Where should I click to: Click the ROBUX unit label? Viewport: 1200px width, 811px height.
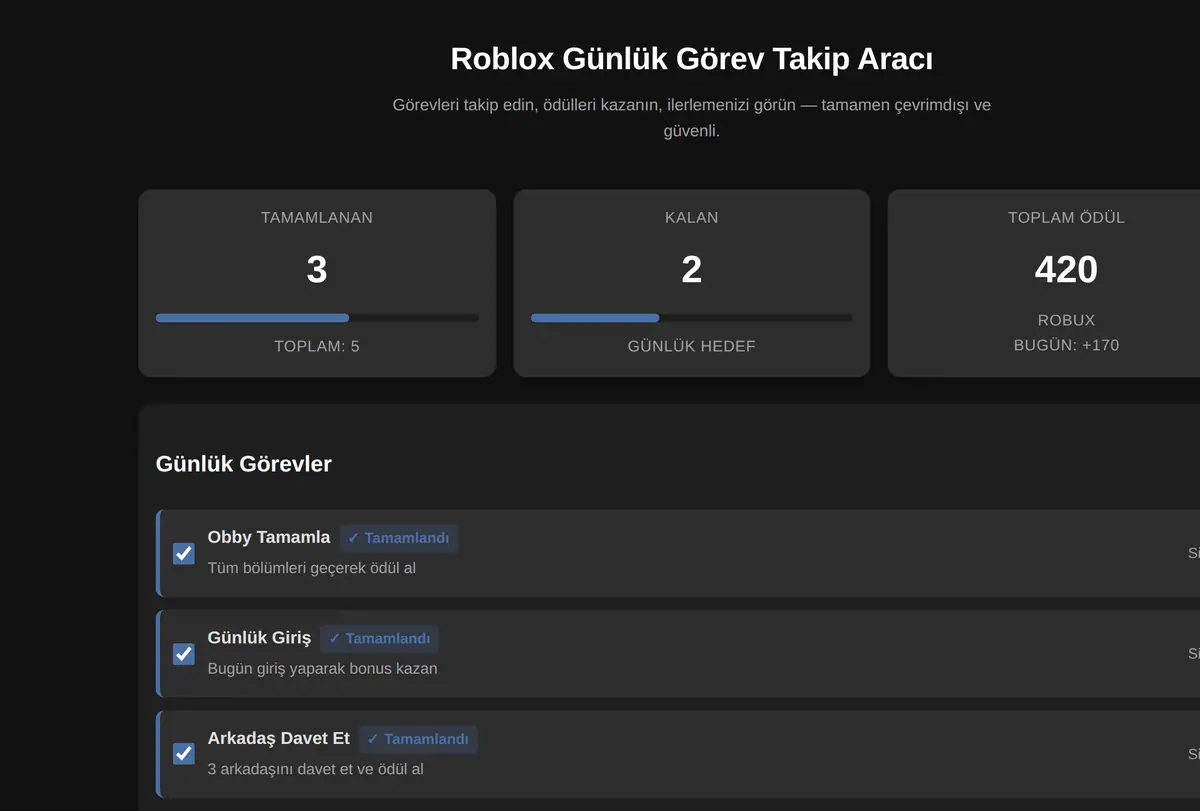[1066, 320]
